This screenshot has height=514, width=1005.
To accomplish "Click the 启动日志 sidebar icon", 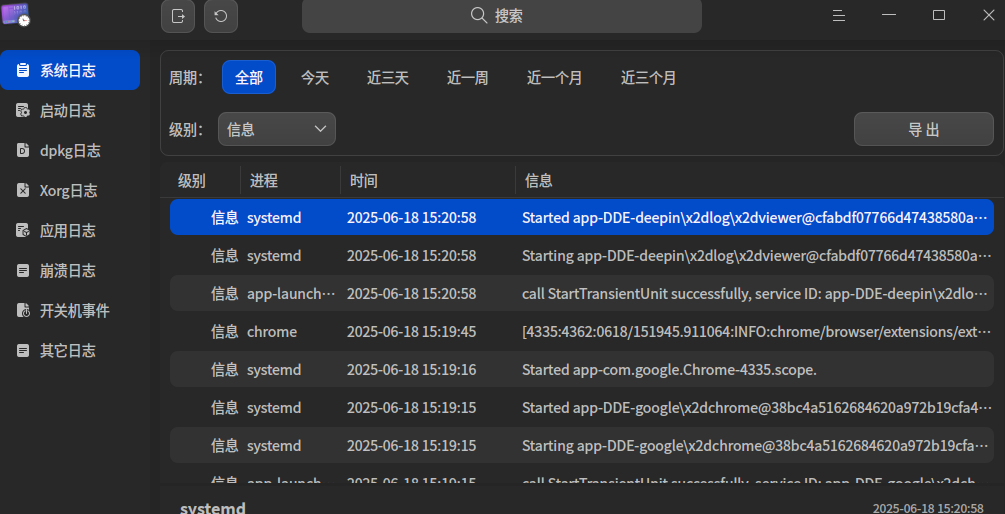I will (23, 111).
